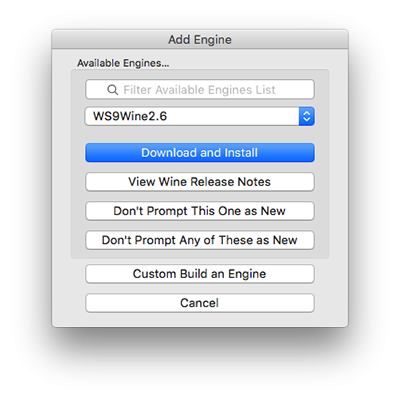
Task: Click the Available Engines... label
Action: click(x=123, y=63)
